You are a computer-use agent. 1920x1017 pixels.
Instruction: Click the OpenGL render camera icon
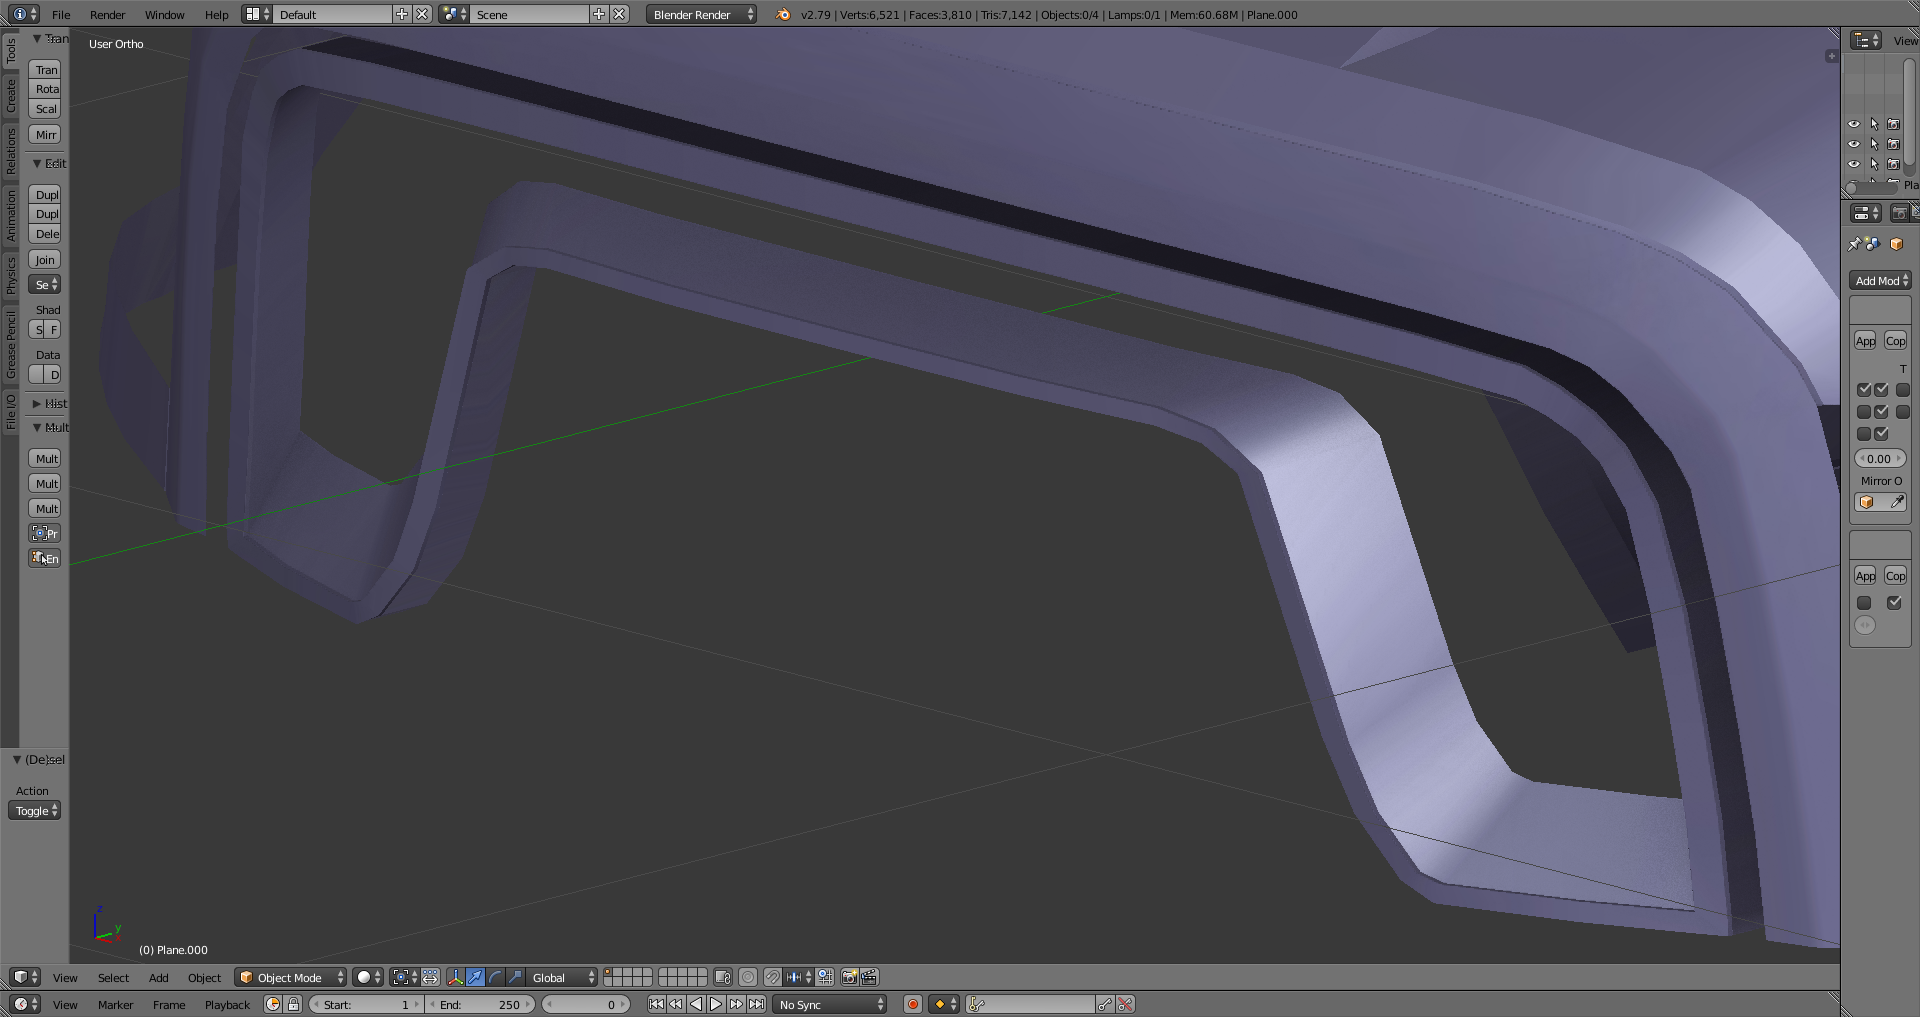[x=849, y=977]
